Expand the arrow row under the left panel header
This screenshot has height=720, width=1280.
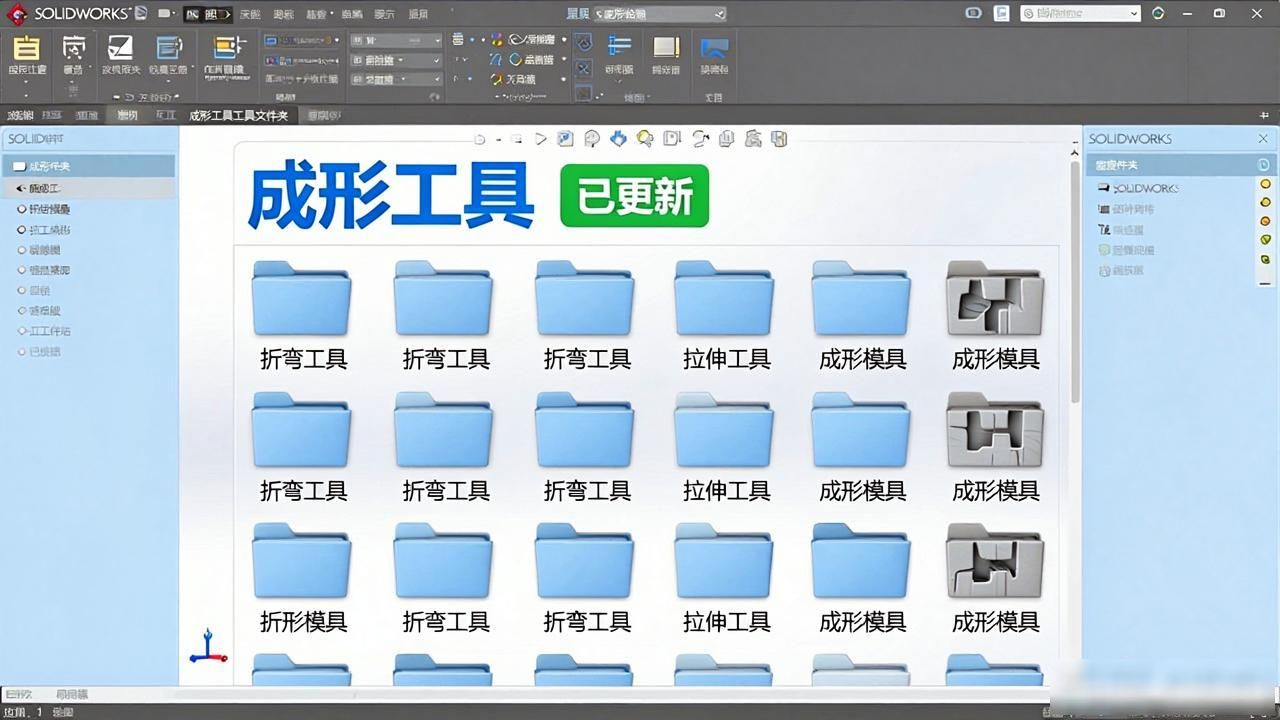[88, 188]
